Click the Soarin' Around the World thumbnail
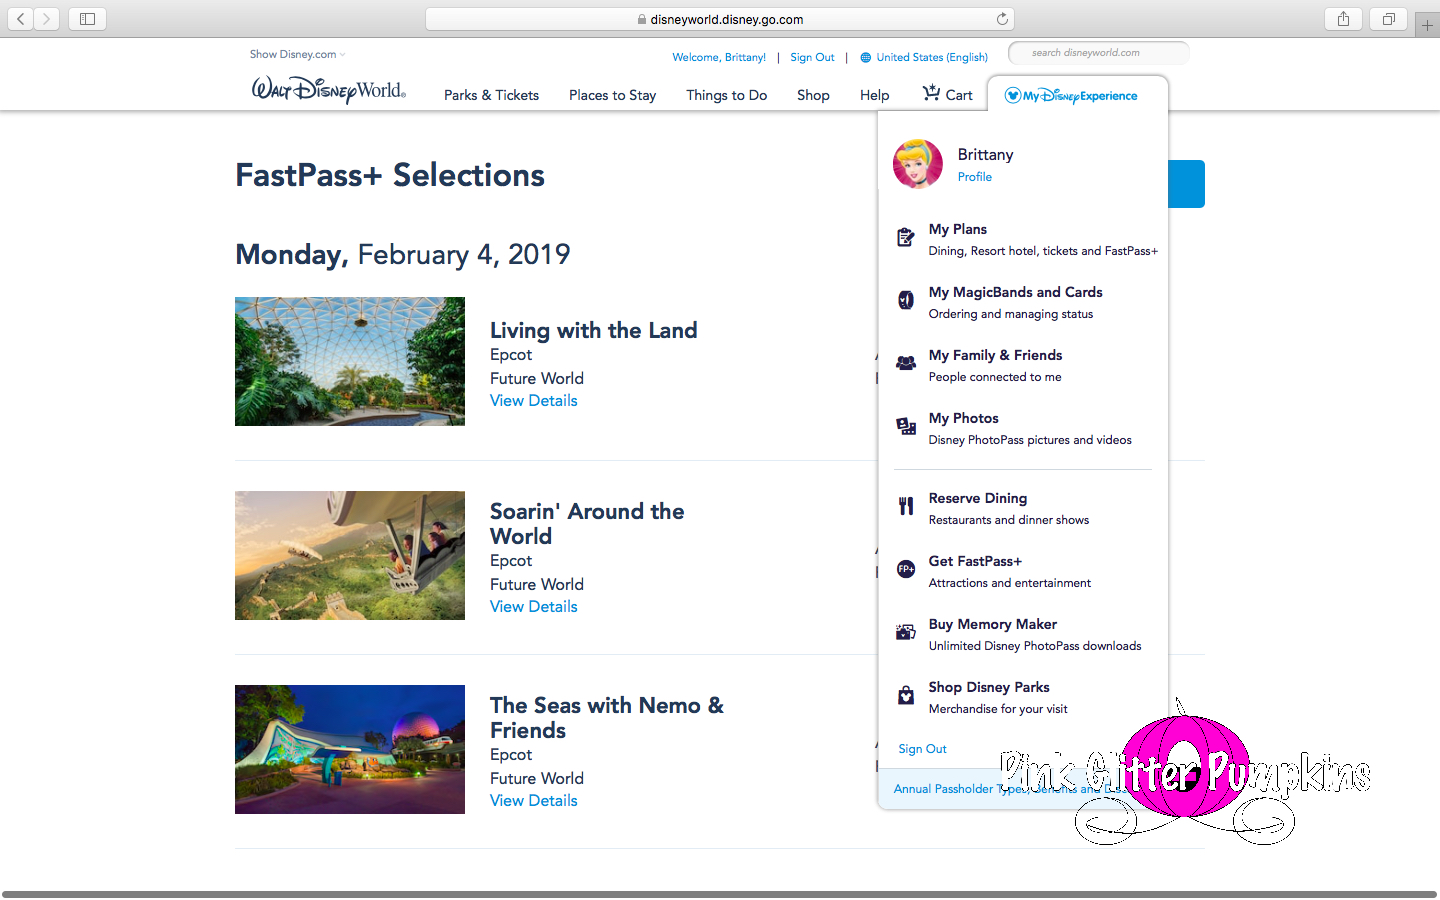This screenshot has height=900, width=1440. click(350, 555)
